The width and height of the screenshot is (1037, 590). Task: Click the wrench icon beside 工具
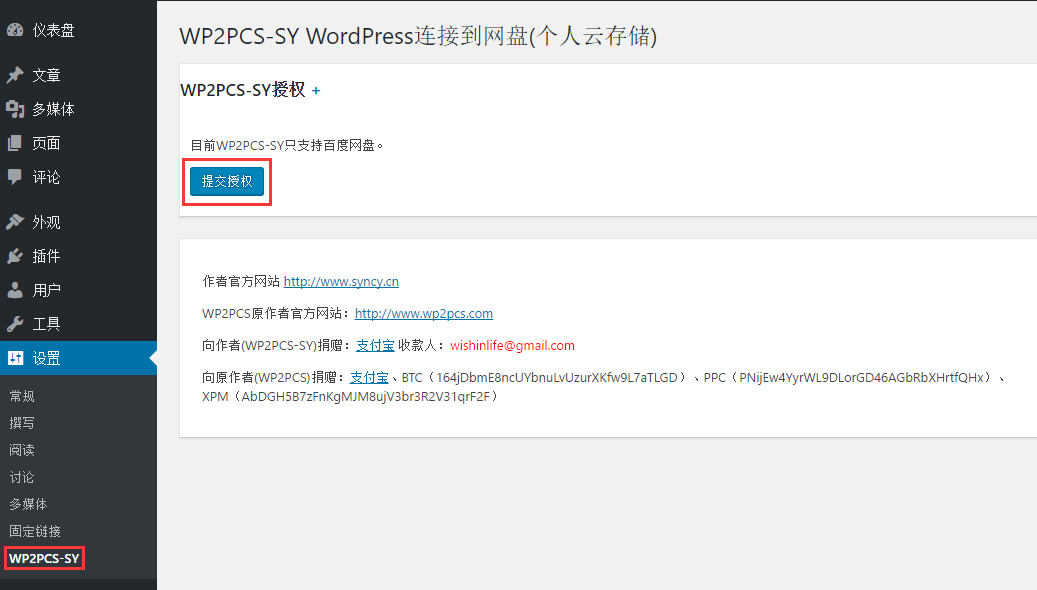[15, 323]
